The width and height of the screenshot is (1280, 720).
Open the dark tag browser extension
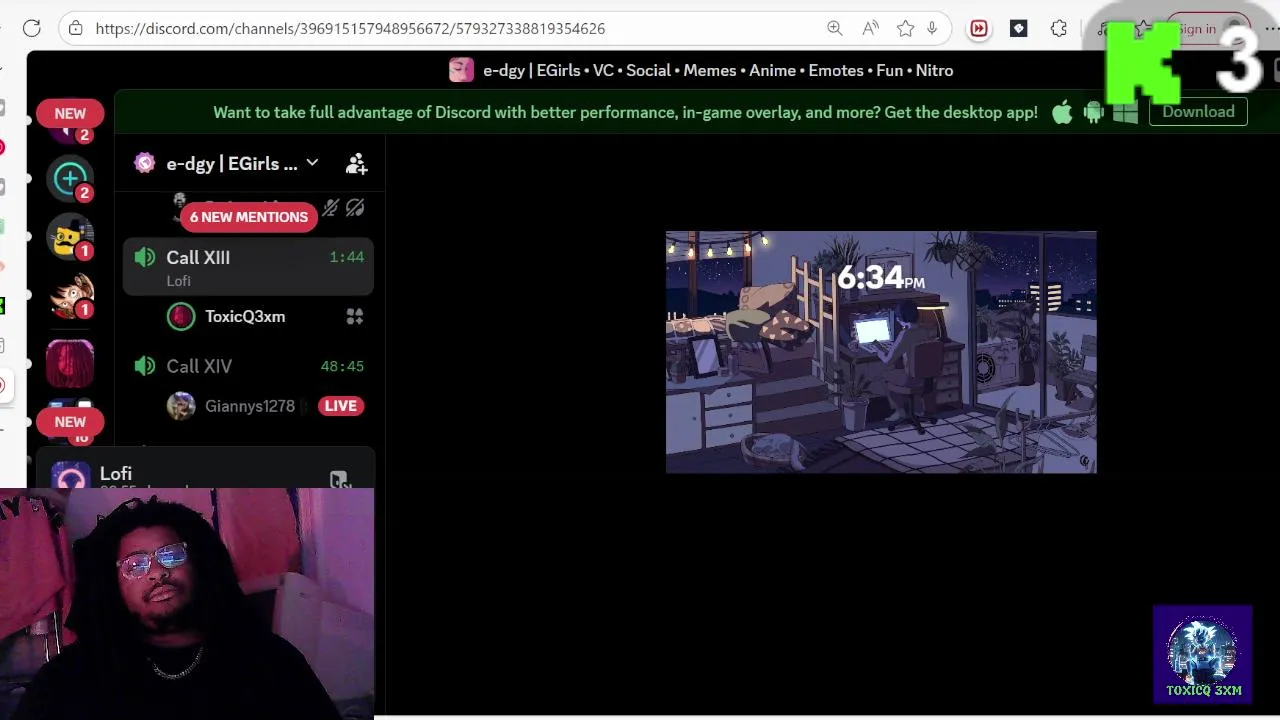1019,29
